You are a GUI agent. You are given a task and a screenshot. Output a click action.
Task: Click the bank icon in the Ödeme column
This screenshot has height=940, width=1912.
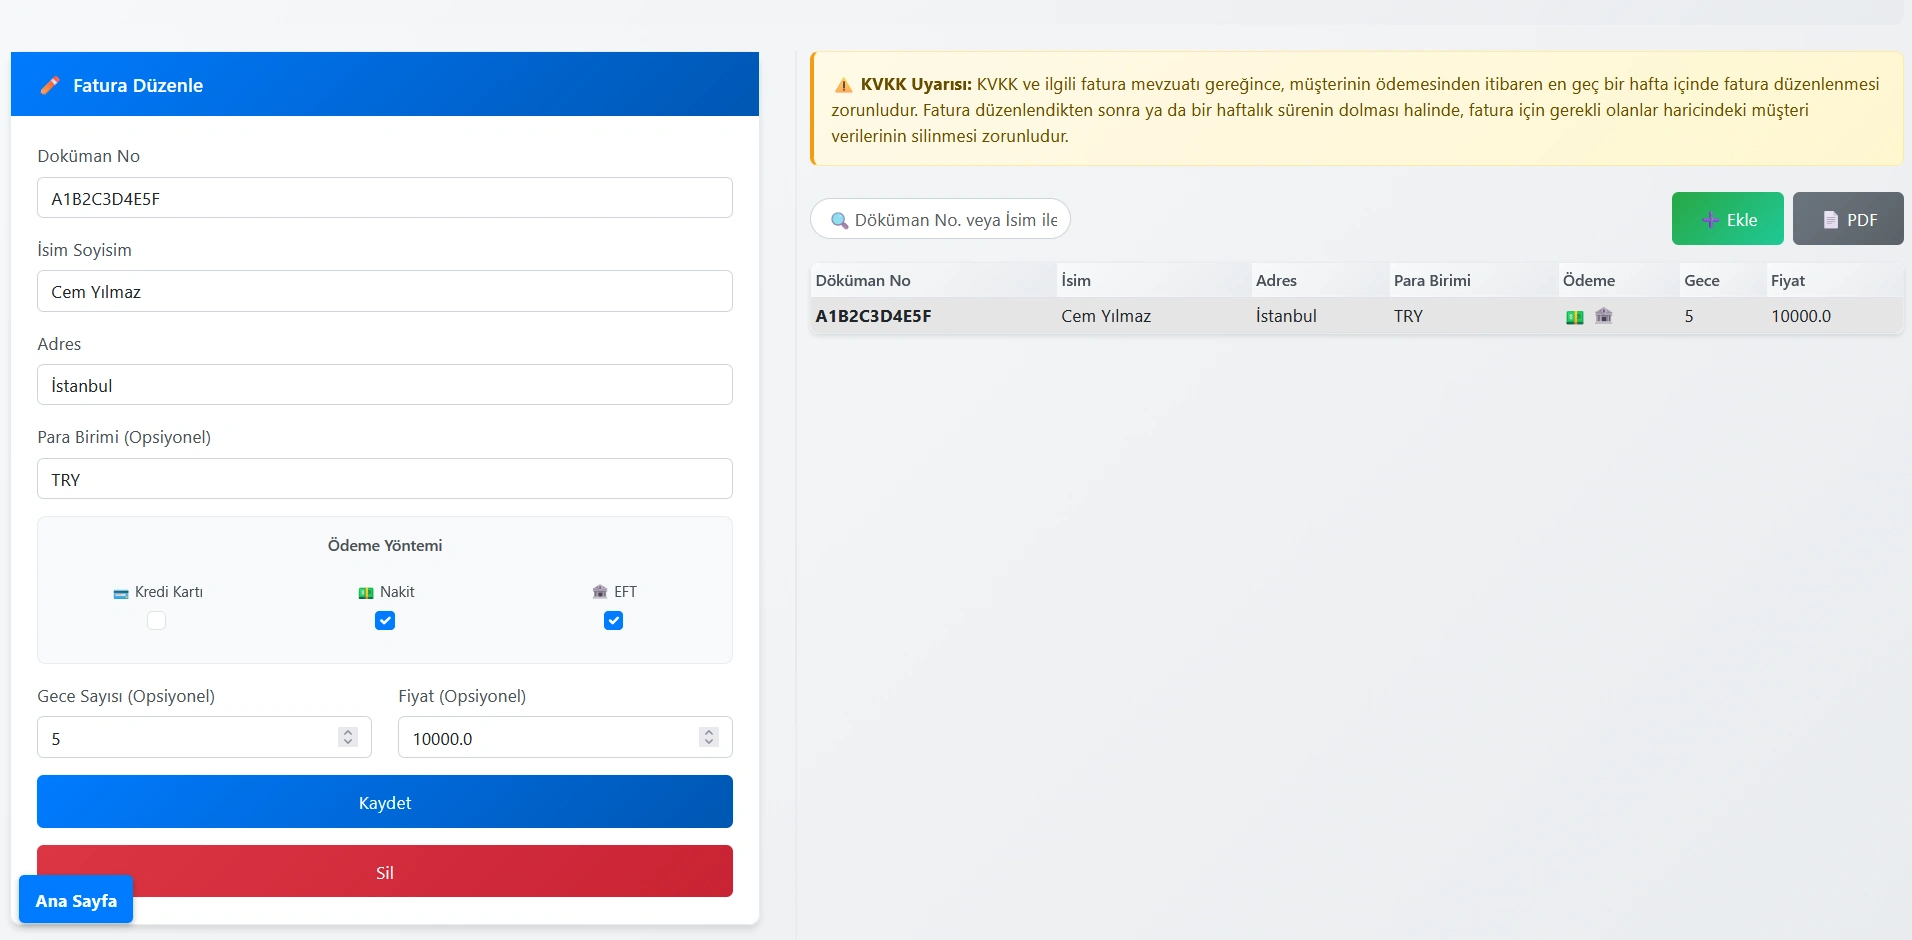point(1603,316)
